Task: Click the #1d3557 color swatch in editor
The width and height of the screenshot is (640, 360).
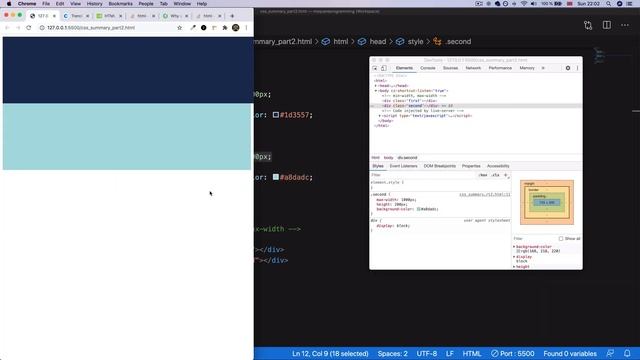Action: (x=276, y=115)
